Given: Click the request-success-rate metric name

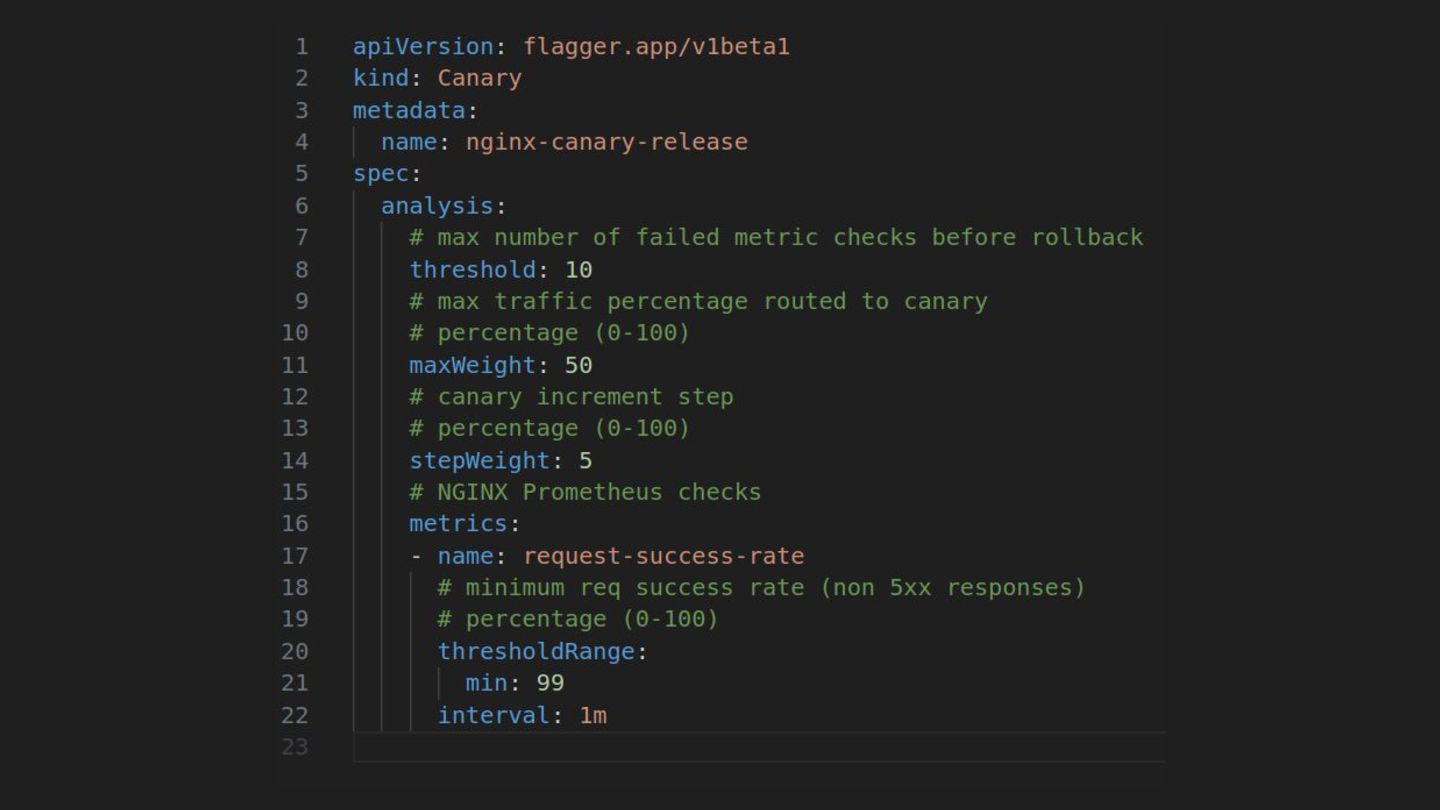Looking at the screenshot, I should point(663,556).
